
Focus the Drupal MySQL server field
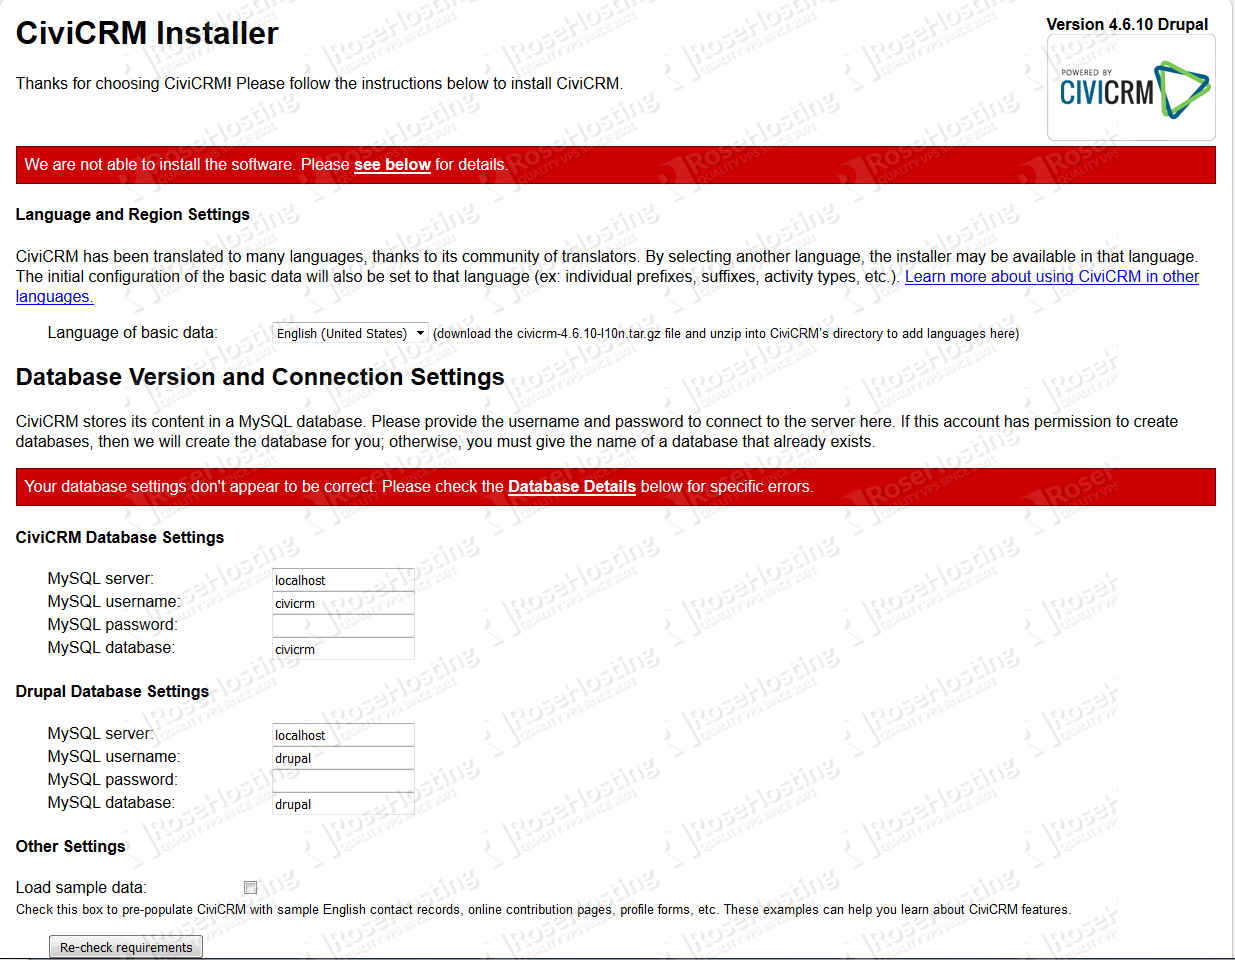click(x=343, y=735)
